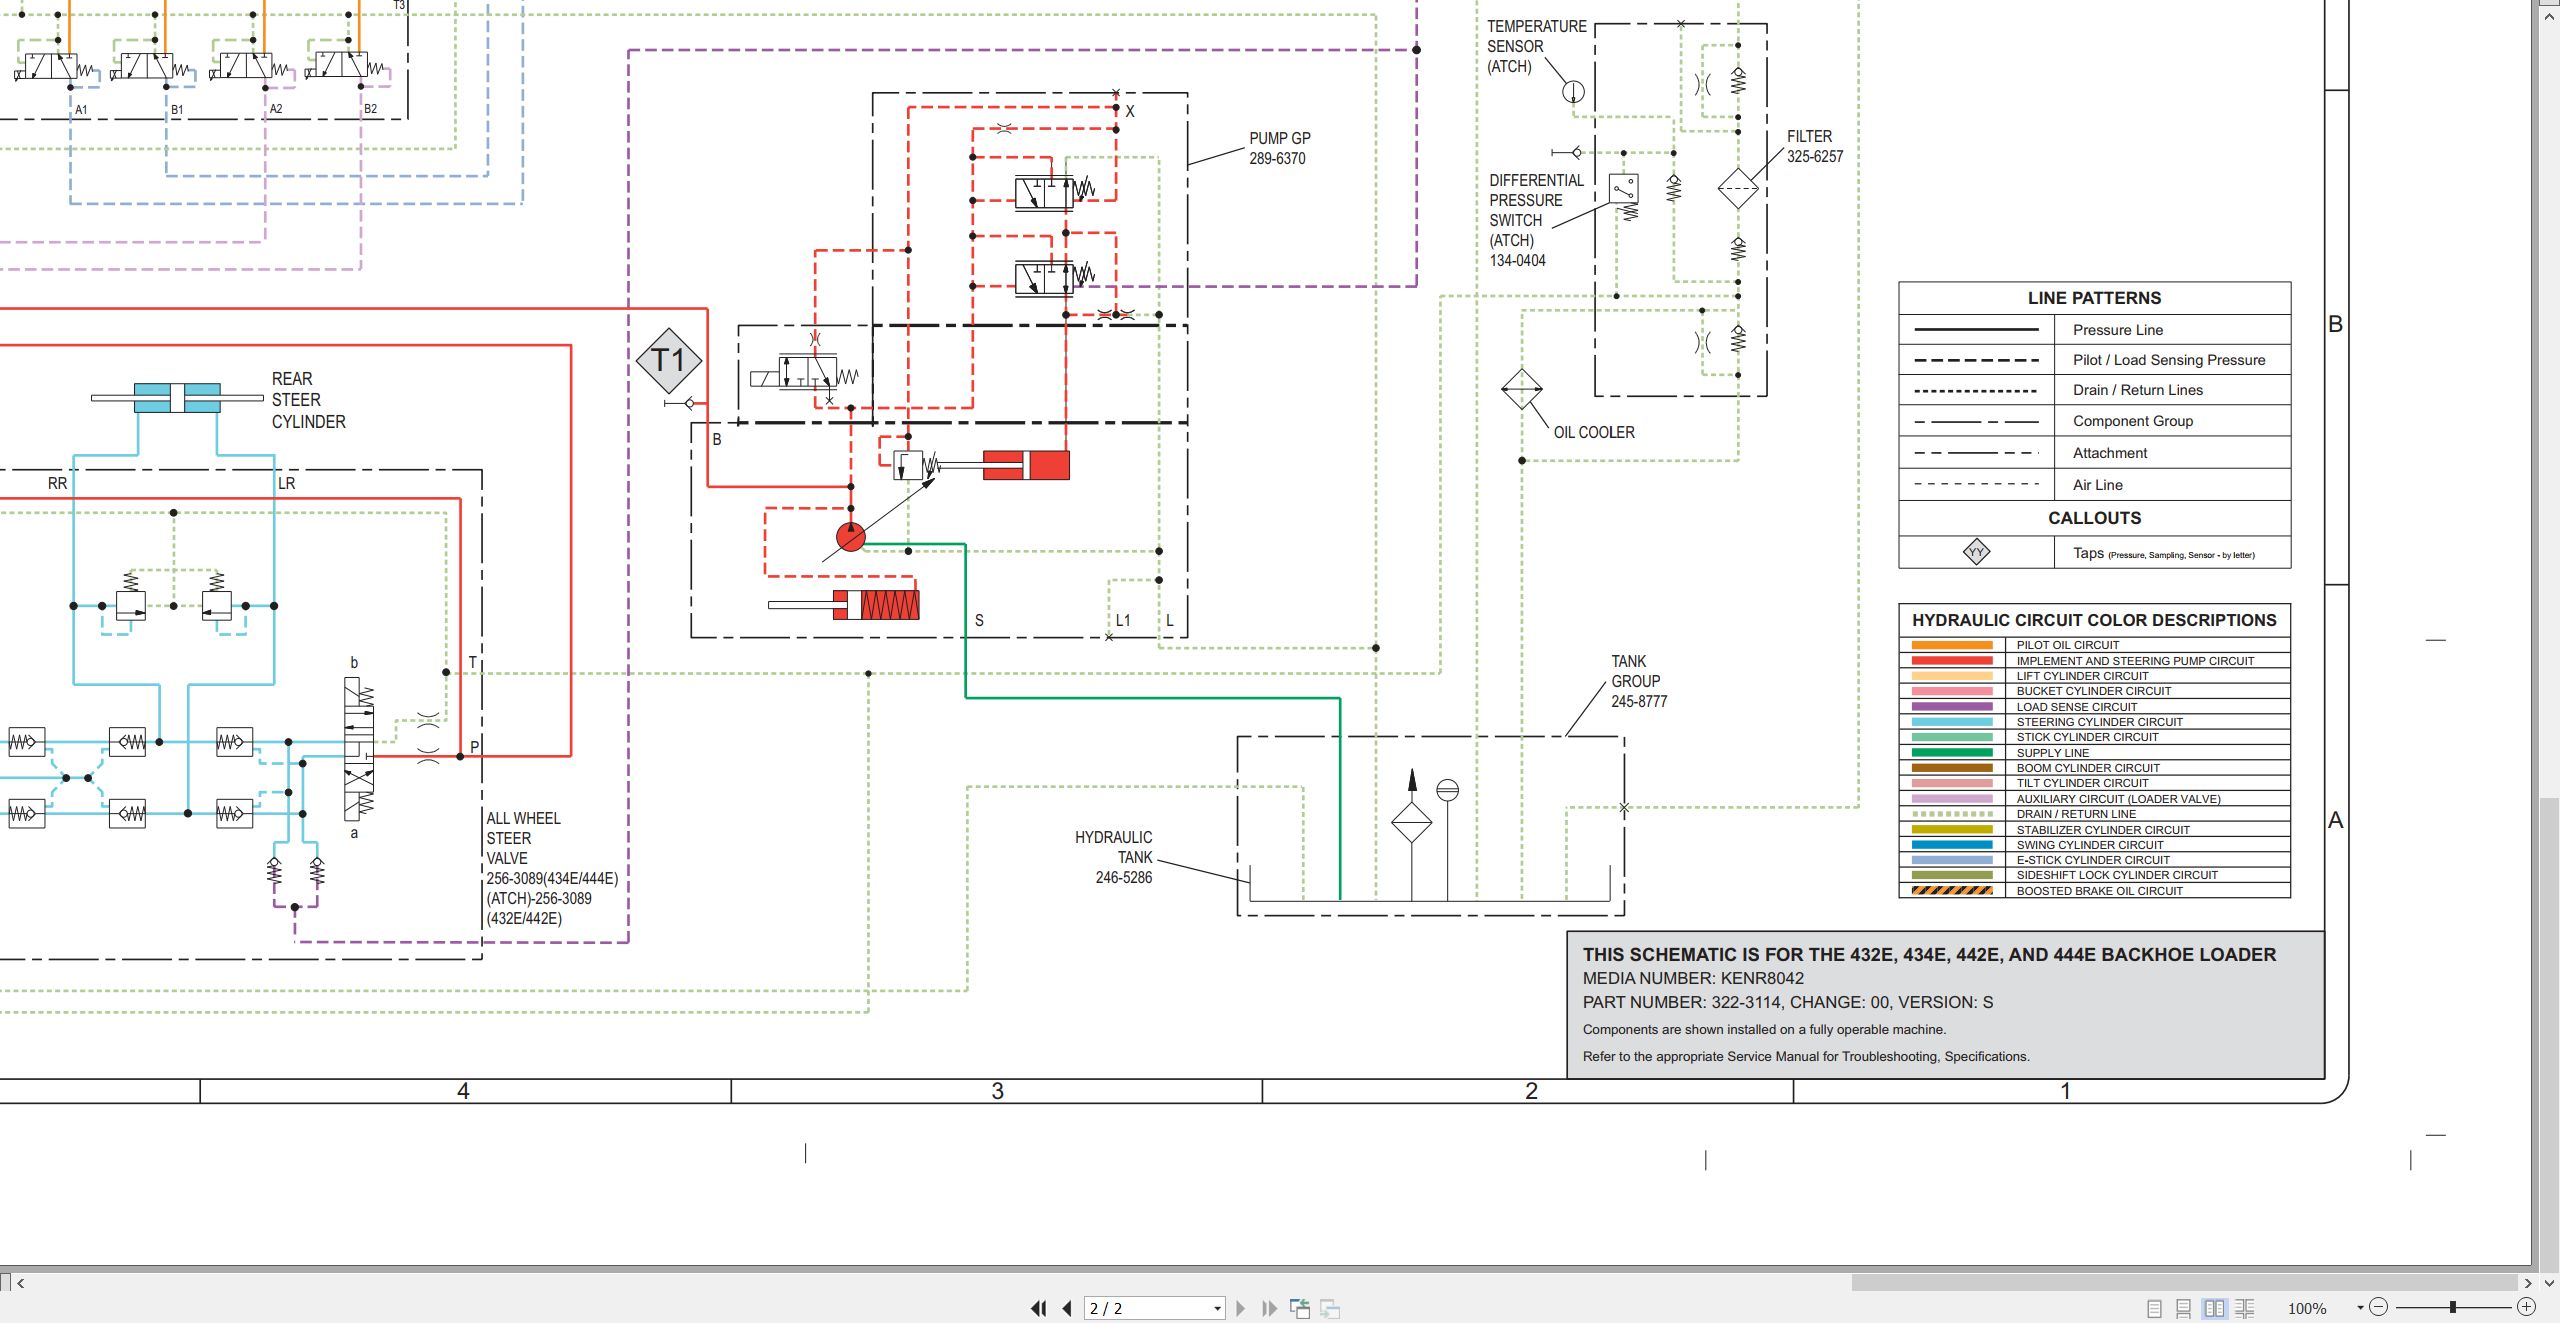Open the zoom level dropdown arrow
The width and height of the screenshot is (2560, 1323).
tap(2360, 1307)
